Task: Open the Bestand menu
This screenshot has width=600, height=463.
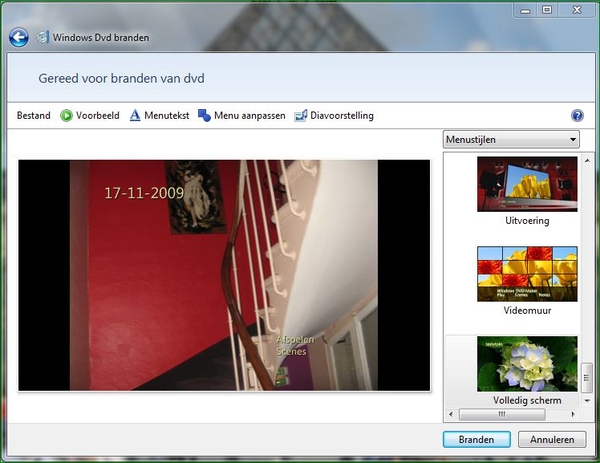Action: (34, 115)
